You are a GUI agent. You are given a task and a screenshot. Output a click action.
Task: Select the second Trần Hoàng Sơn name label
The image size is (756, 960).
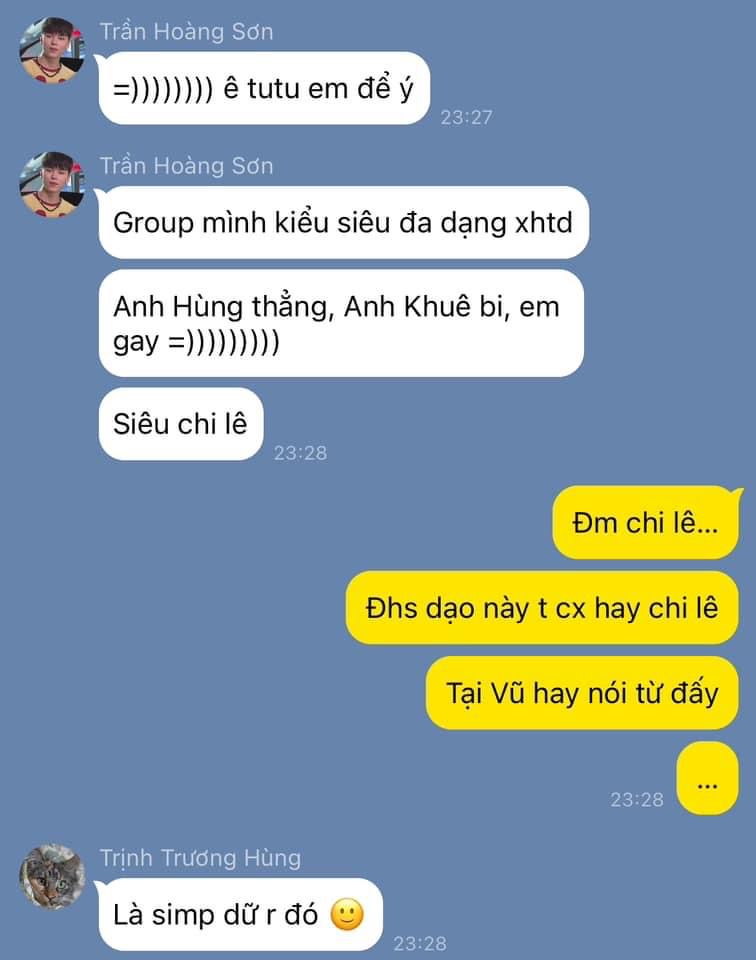[x=186, y=167]
